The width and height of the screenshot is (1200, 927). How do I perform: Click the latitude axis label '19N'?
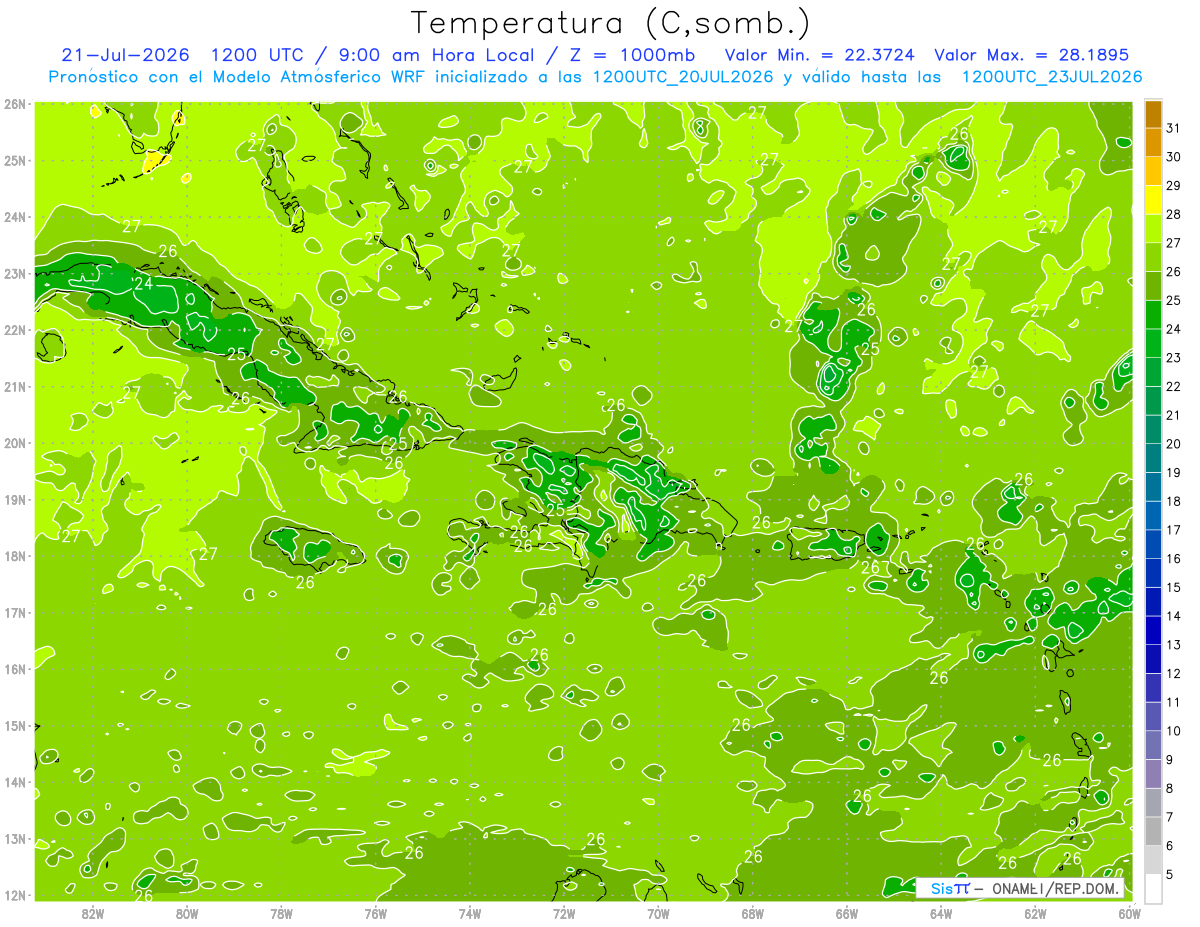pyautogui.click(x=15, y=500)
